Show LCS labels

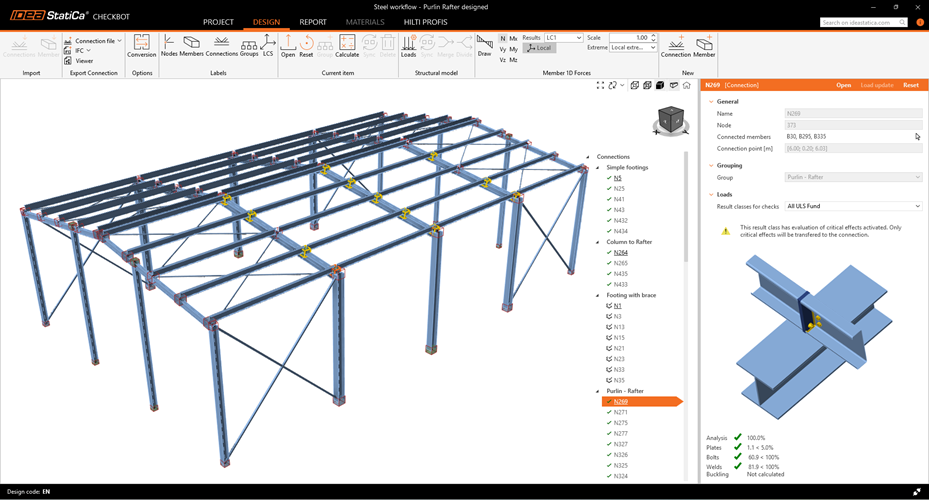(268, 45)
